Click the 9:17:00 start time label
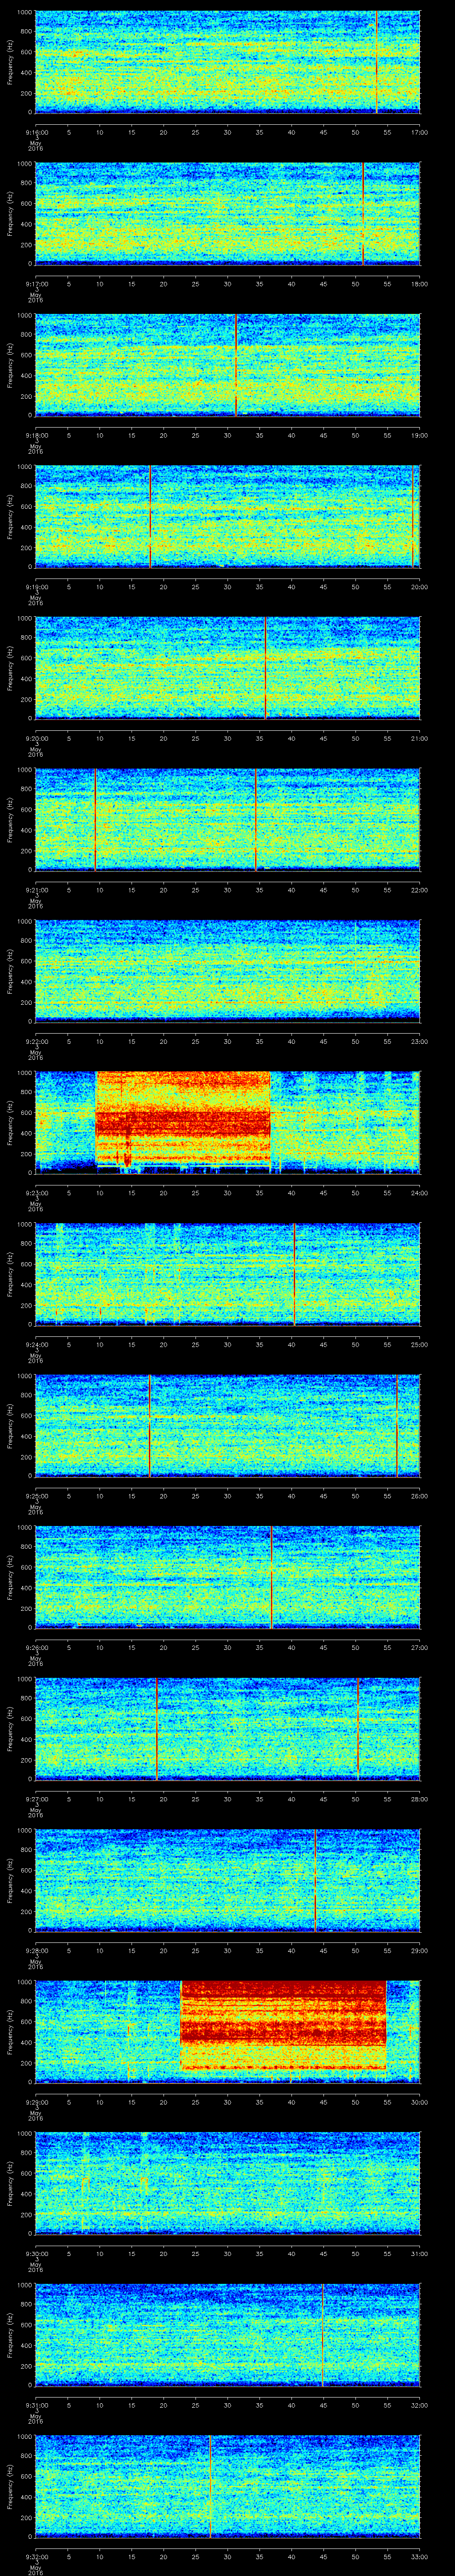This screenshot has height=2576, width=455. 36,284
